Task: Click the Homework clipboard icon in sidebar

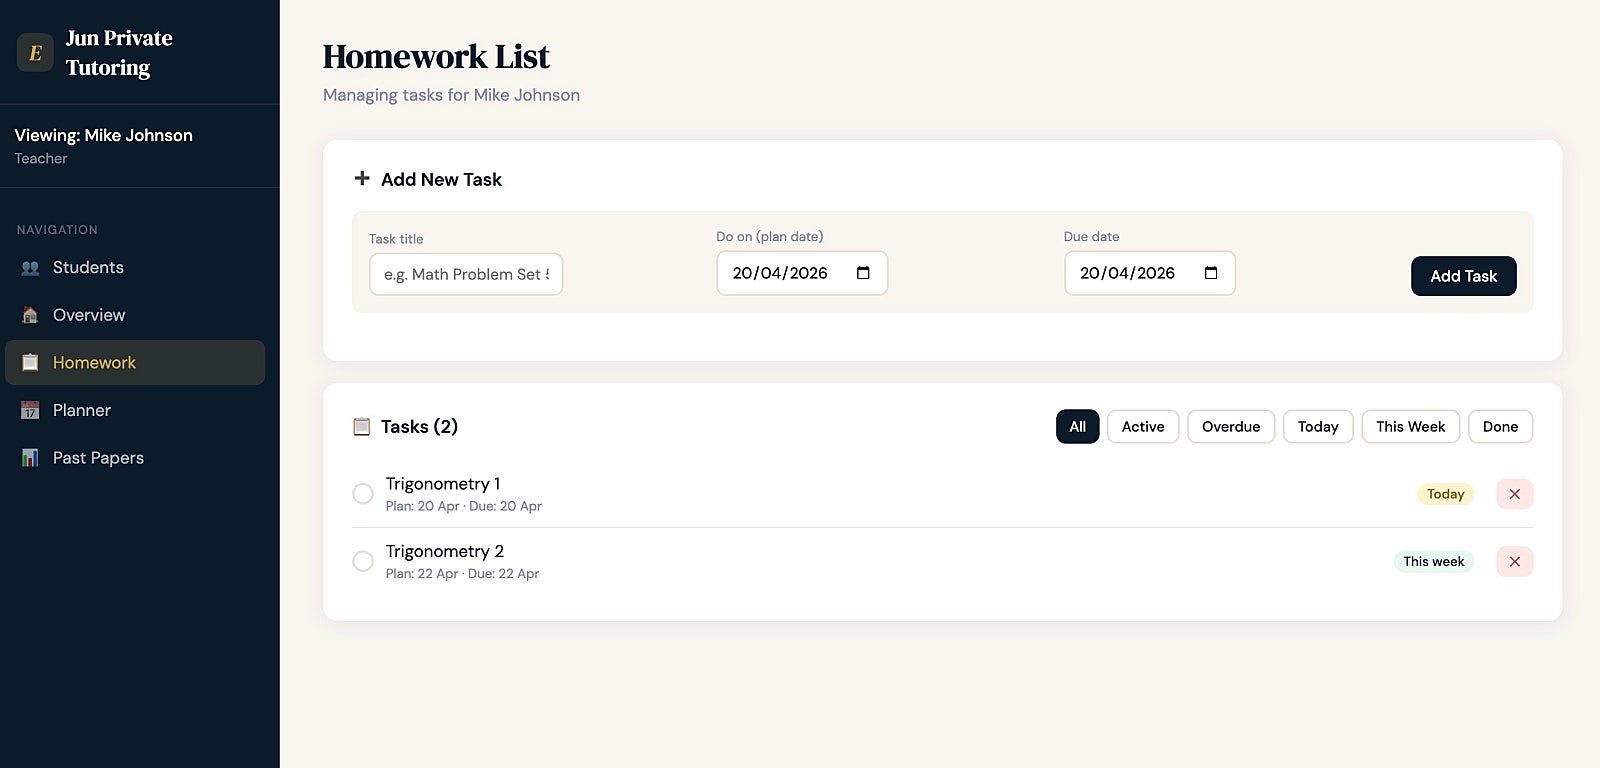Action: (x=30, y=363)
